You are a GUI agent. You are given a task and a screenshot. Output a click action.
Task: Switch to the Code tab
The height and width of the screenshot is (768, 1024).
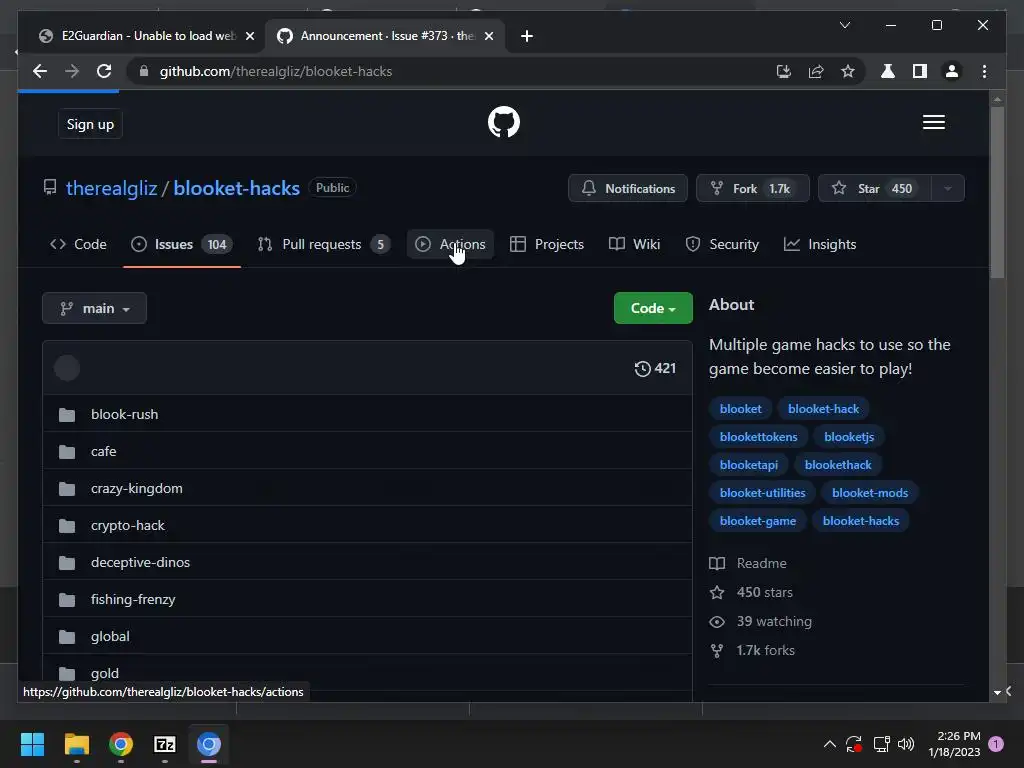(78, 244)
